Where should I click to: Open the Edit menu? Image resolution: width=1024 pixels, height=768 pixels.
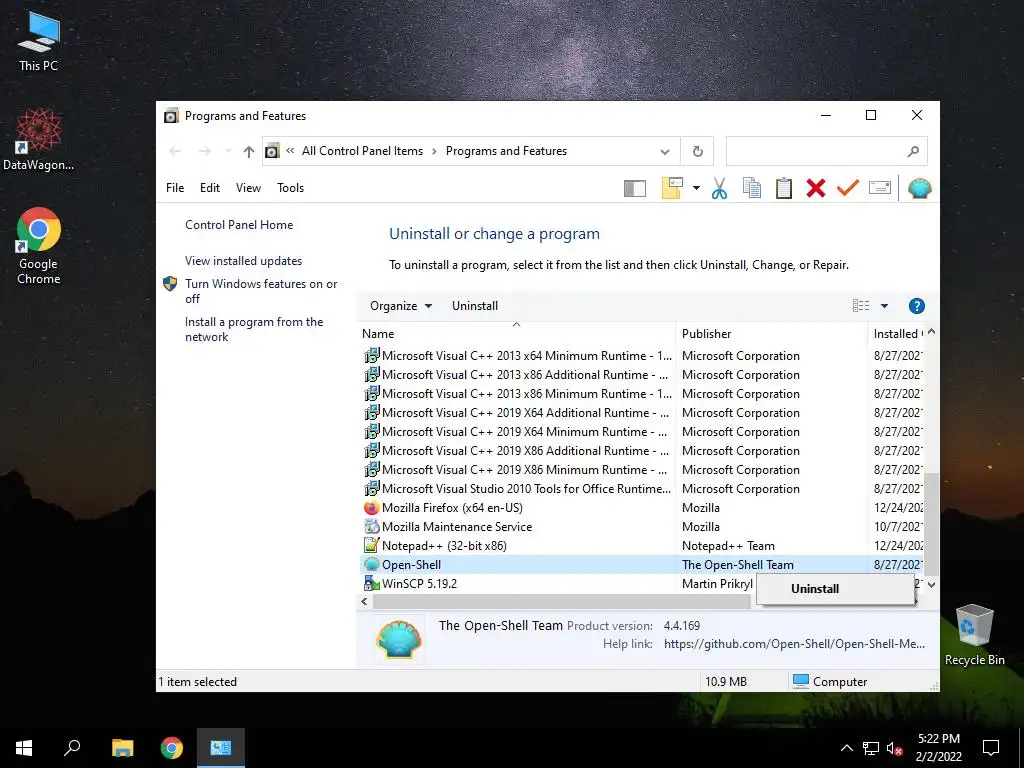(210, 188)
